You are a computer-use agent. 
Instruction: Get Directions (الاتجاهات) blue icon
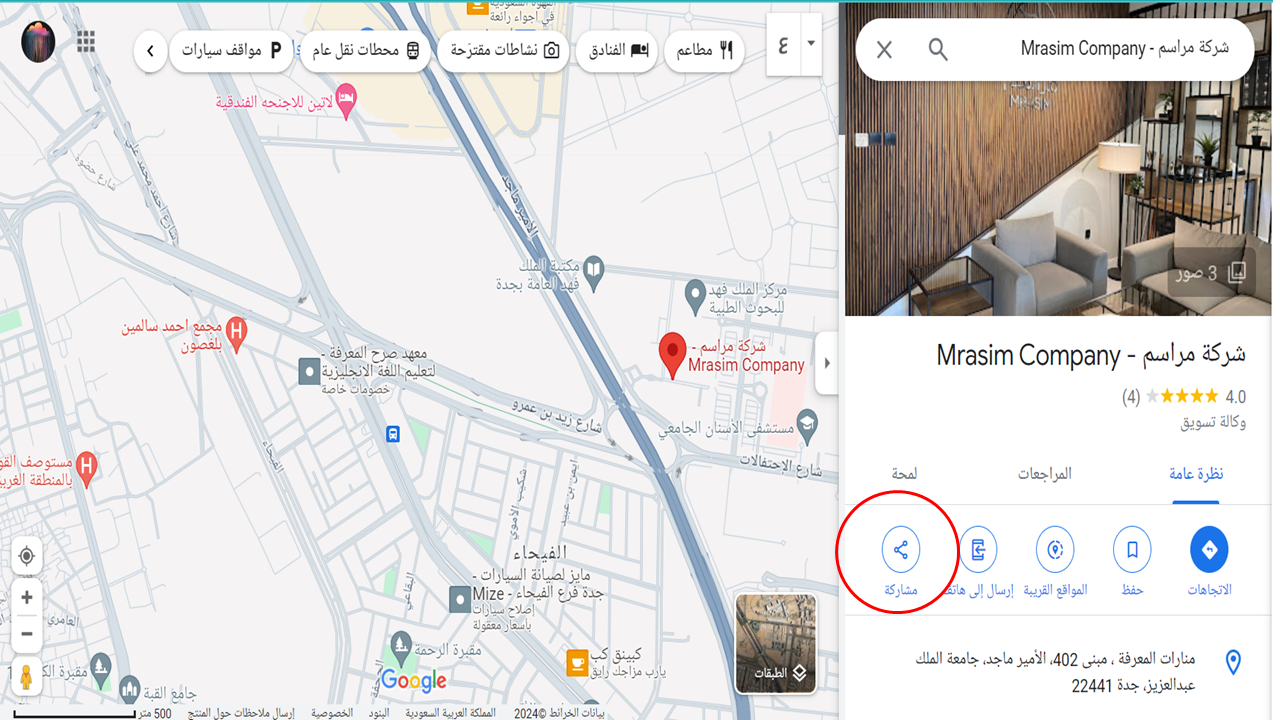(1209, 550)
